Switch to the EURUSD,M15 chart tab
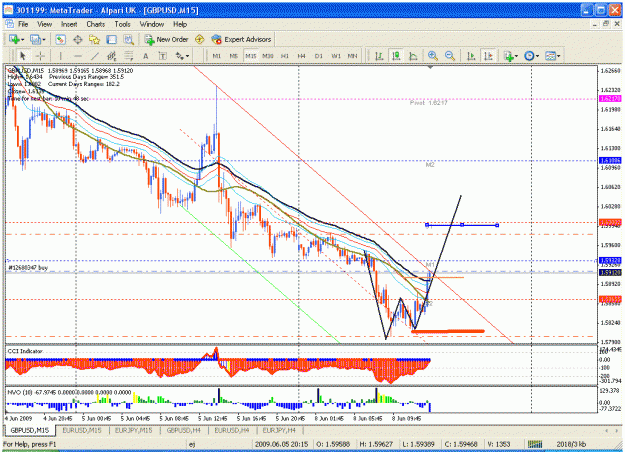This screenshot has height=452, width=625. 82,430
